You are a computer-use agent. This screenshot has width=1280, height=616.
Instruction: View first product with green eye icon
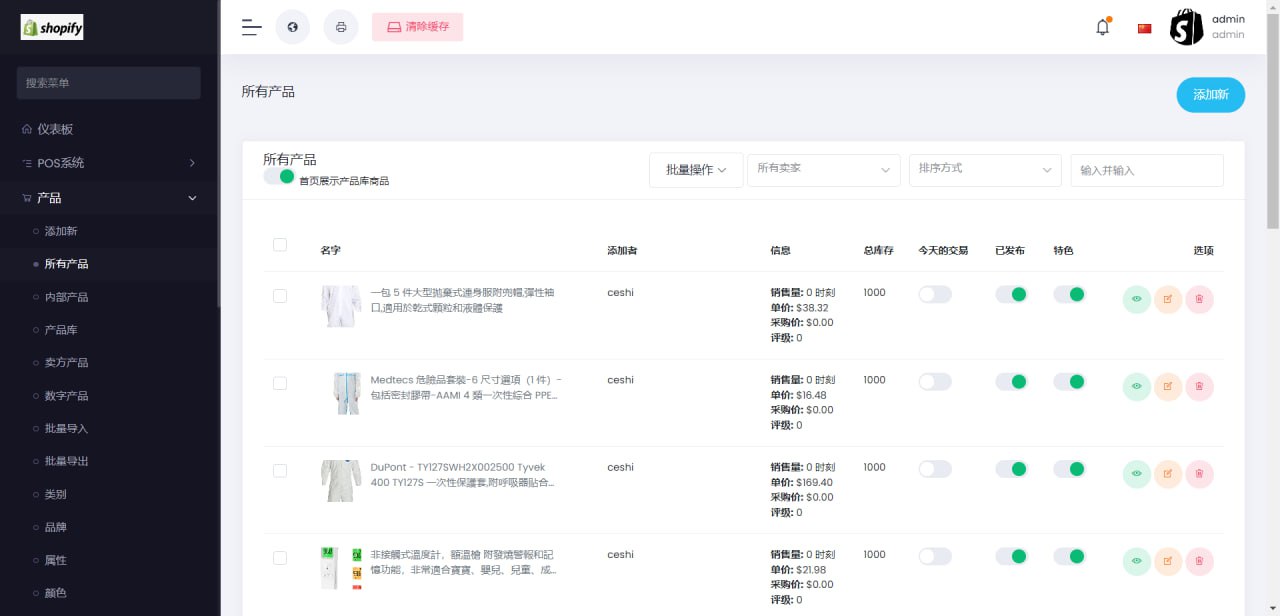pyautogui.click(x=1137, y=299)
